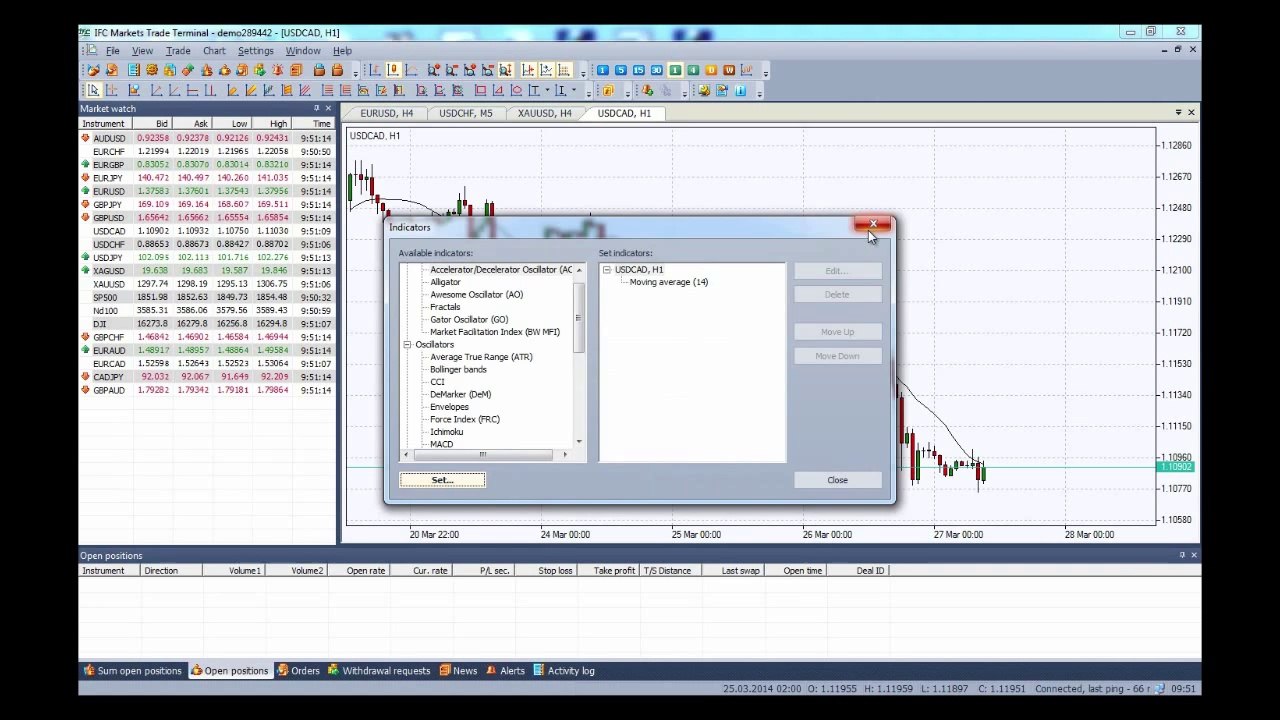
Task: Pick the ellipse shape drawing tool
Action: [x=516, y=90]
